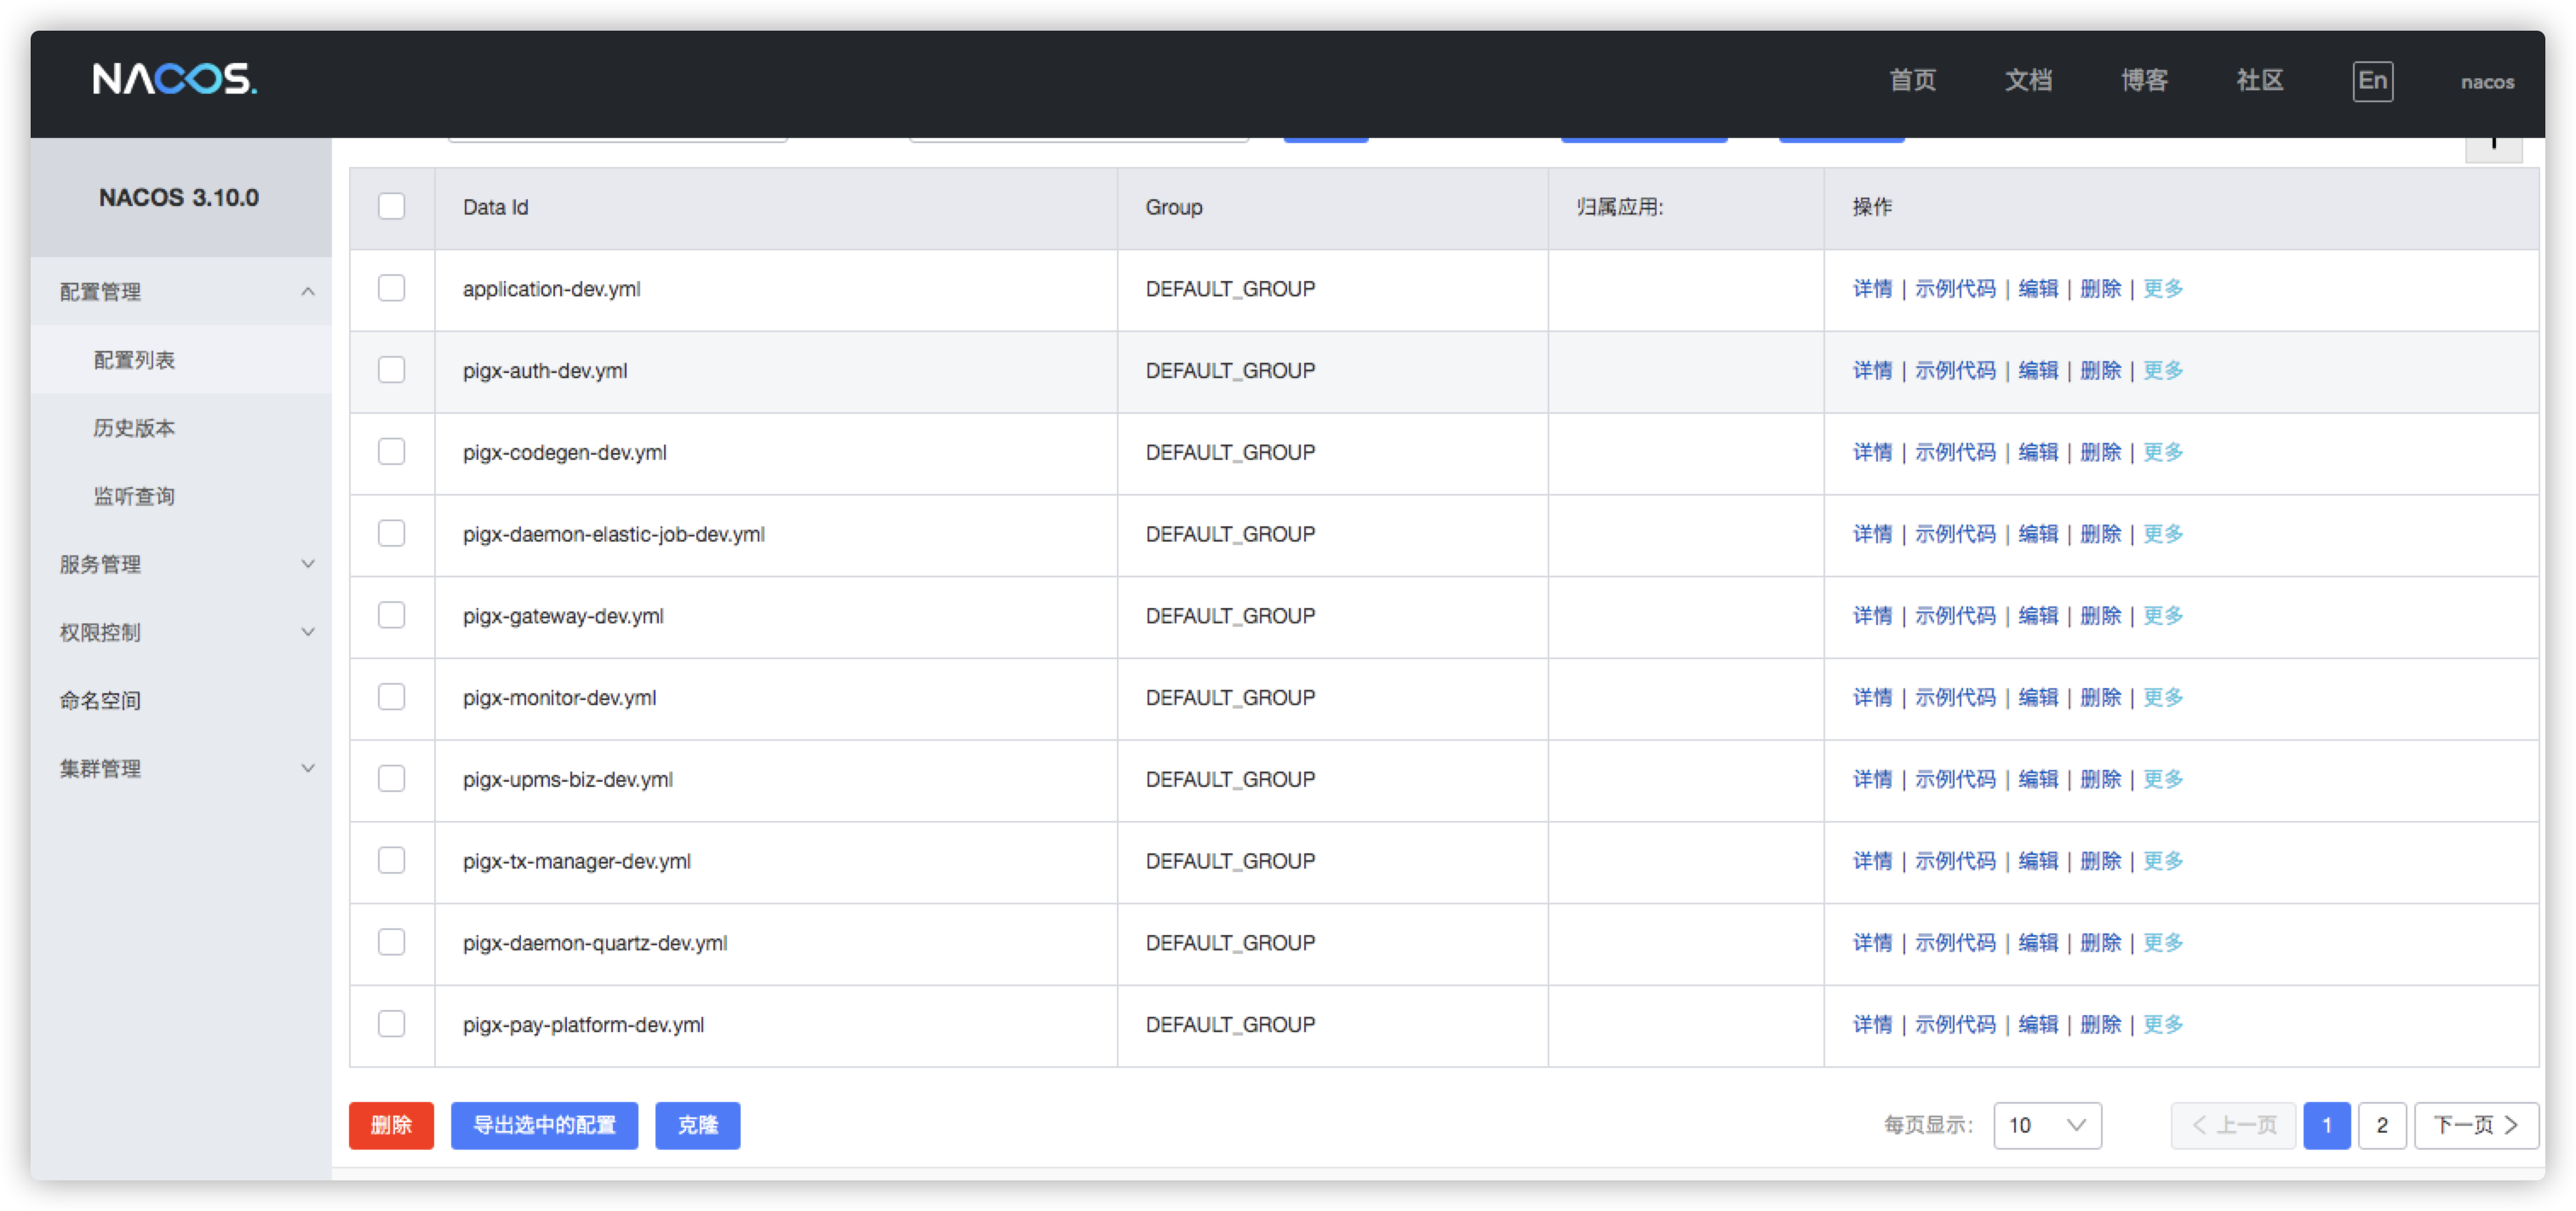Open the 命名空间 menu item
Image resolution: width=2576 pixels, height=1211 pixels.
click(x=100, y=700)
